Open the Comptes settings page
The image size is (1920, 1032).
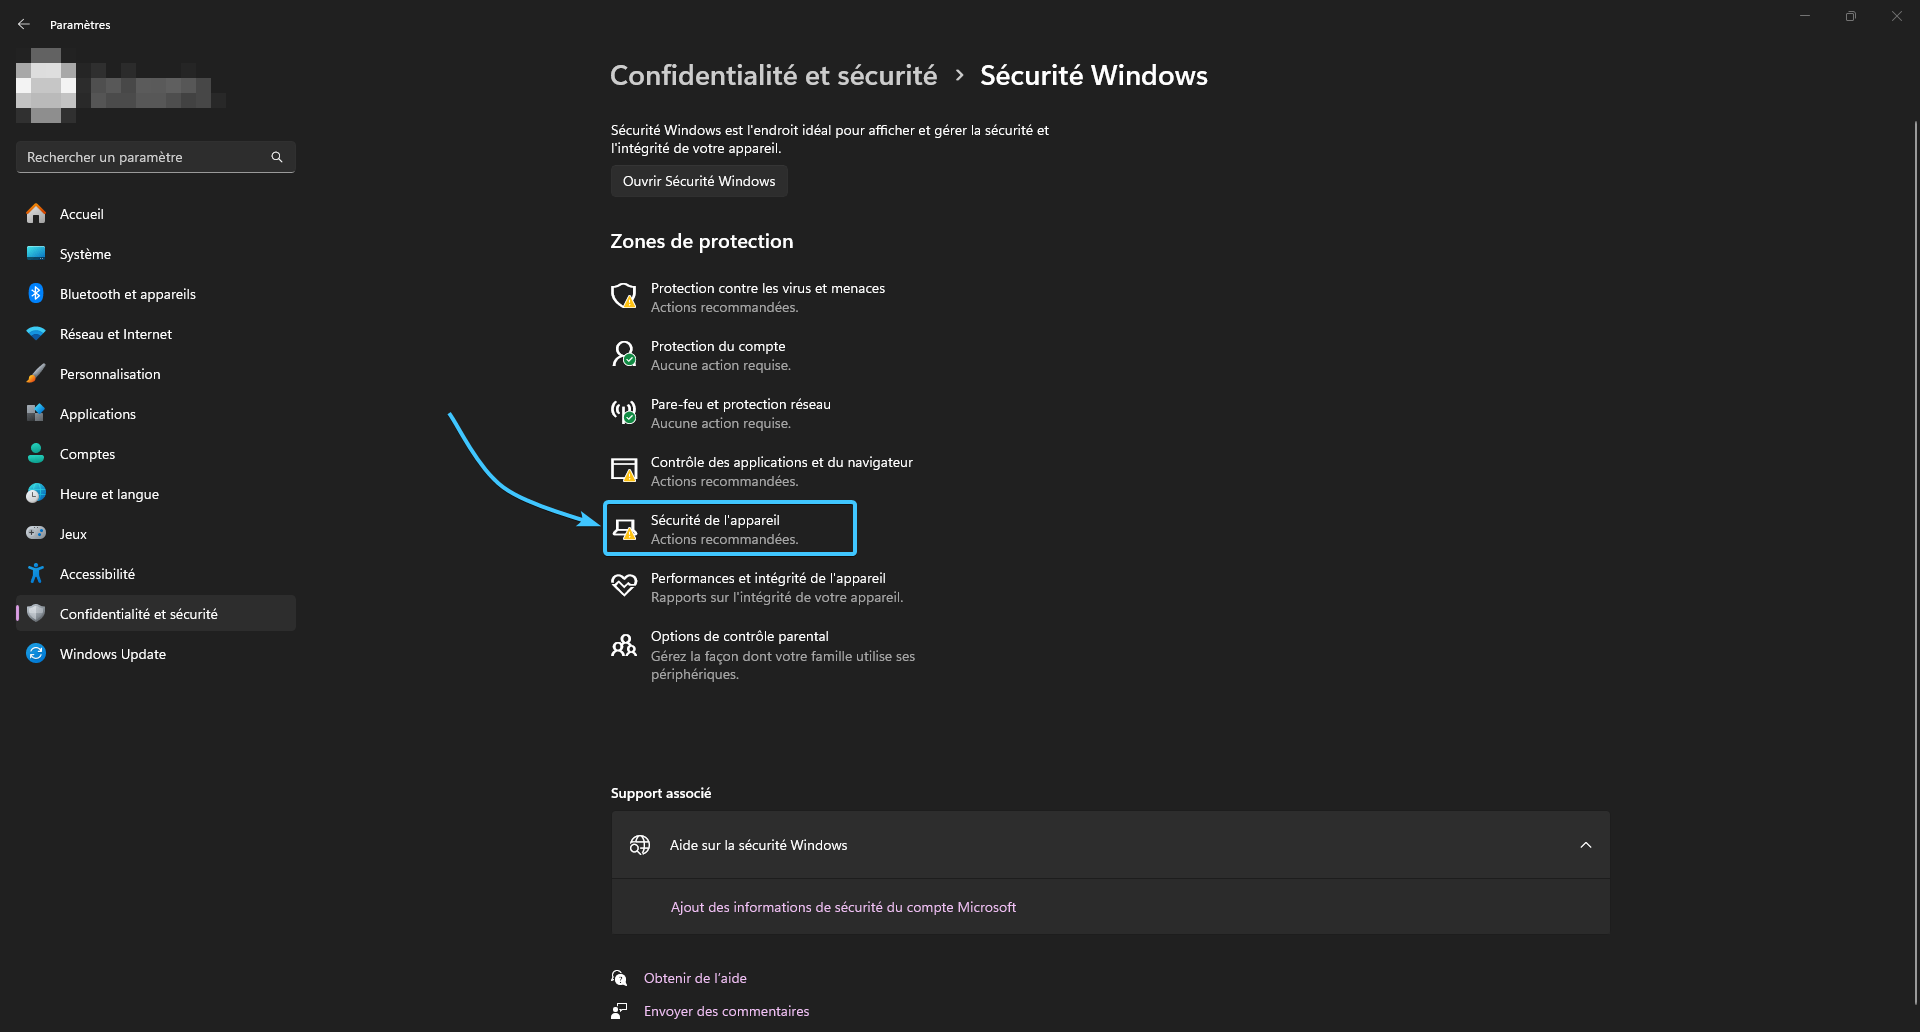(x=156, y=454)
